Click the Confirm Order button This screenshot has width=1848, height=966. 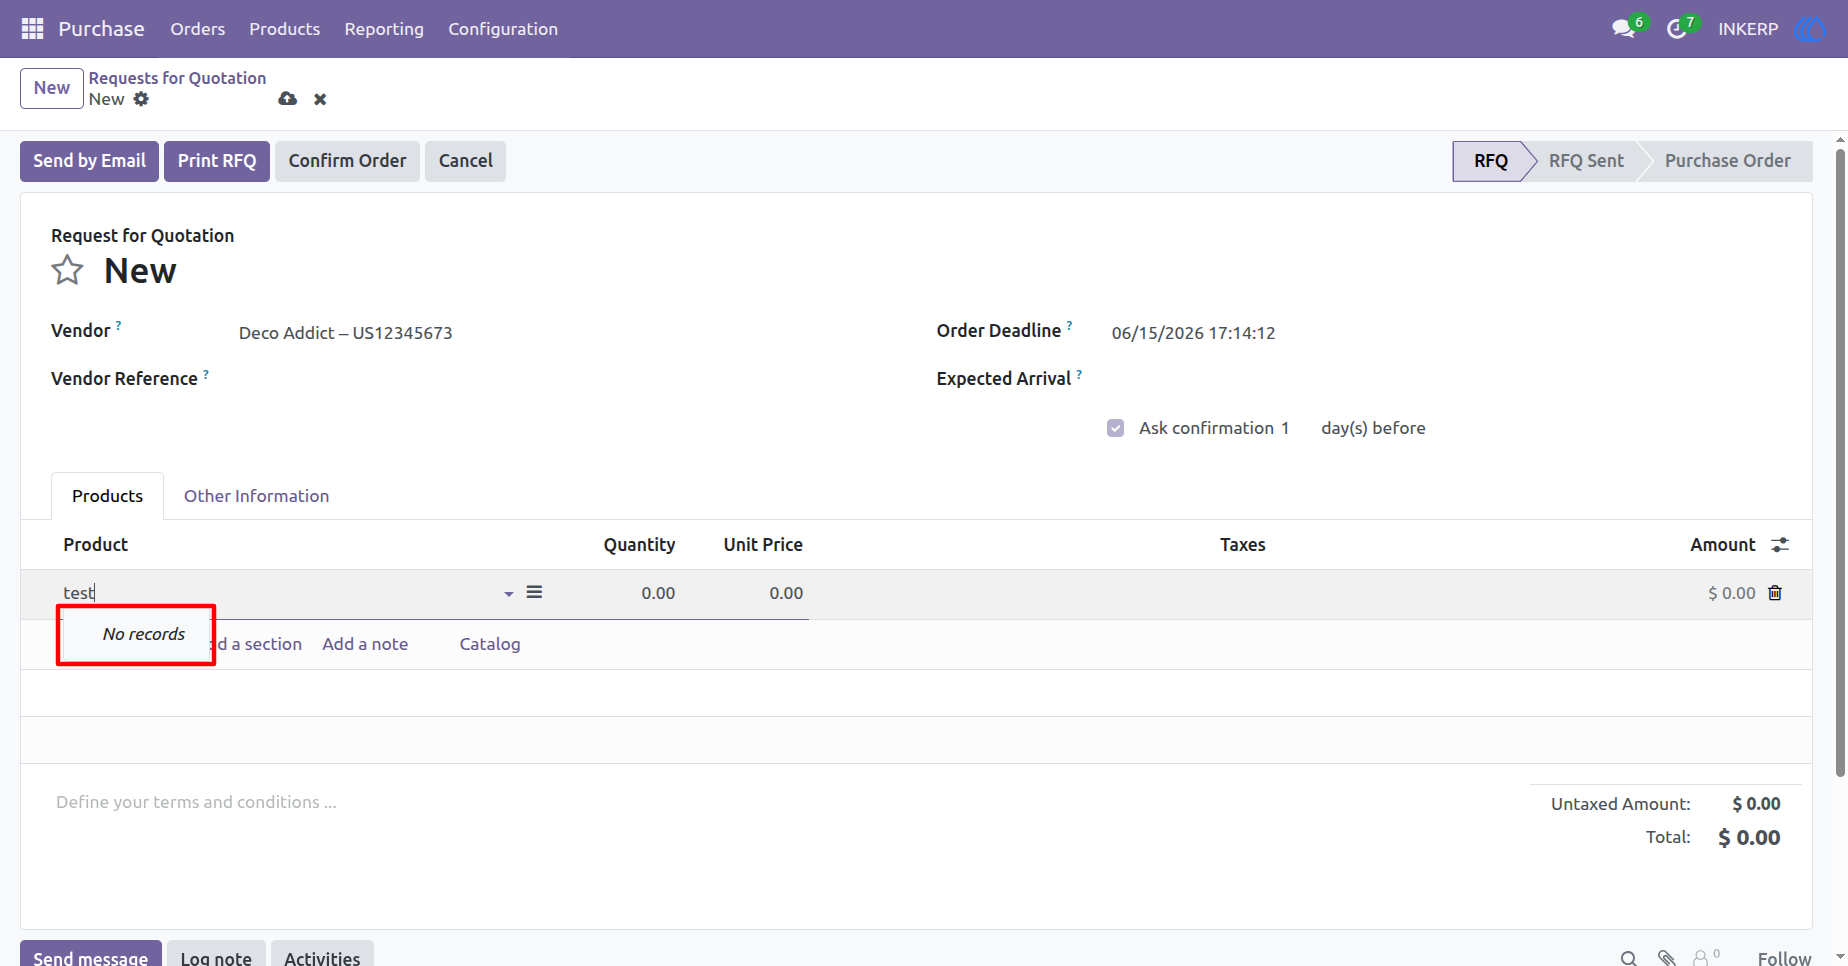[347, 161]
